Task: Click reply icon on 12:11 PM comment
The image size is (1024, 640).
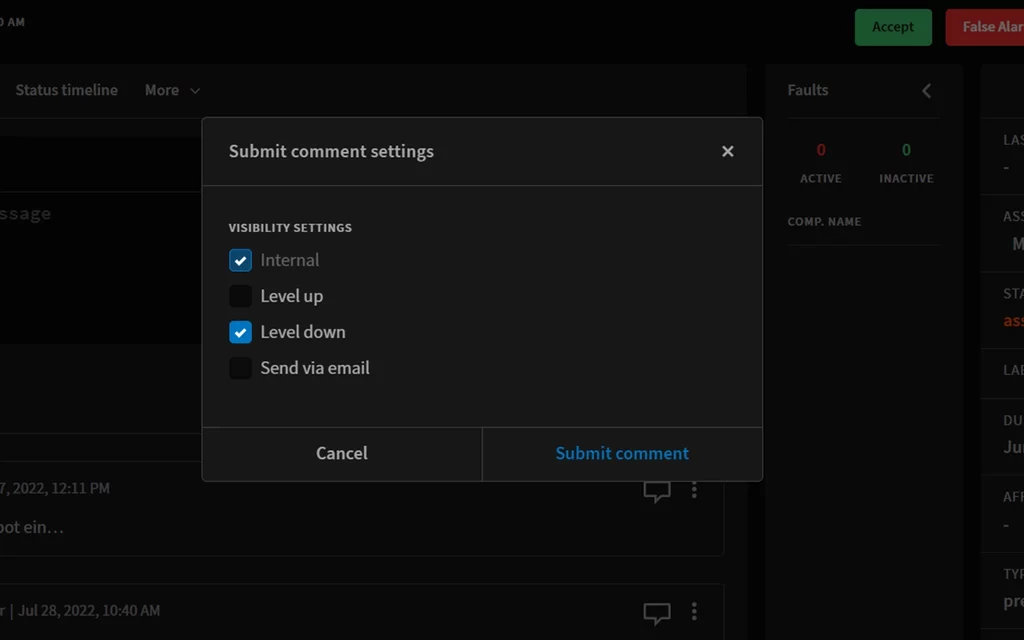Action: tap(656, 490)
